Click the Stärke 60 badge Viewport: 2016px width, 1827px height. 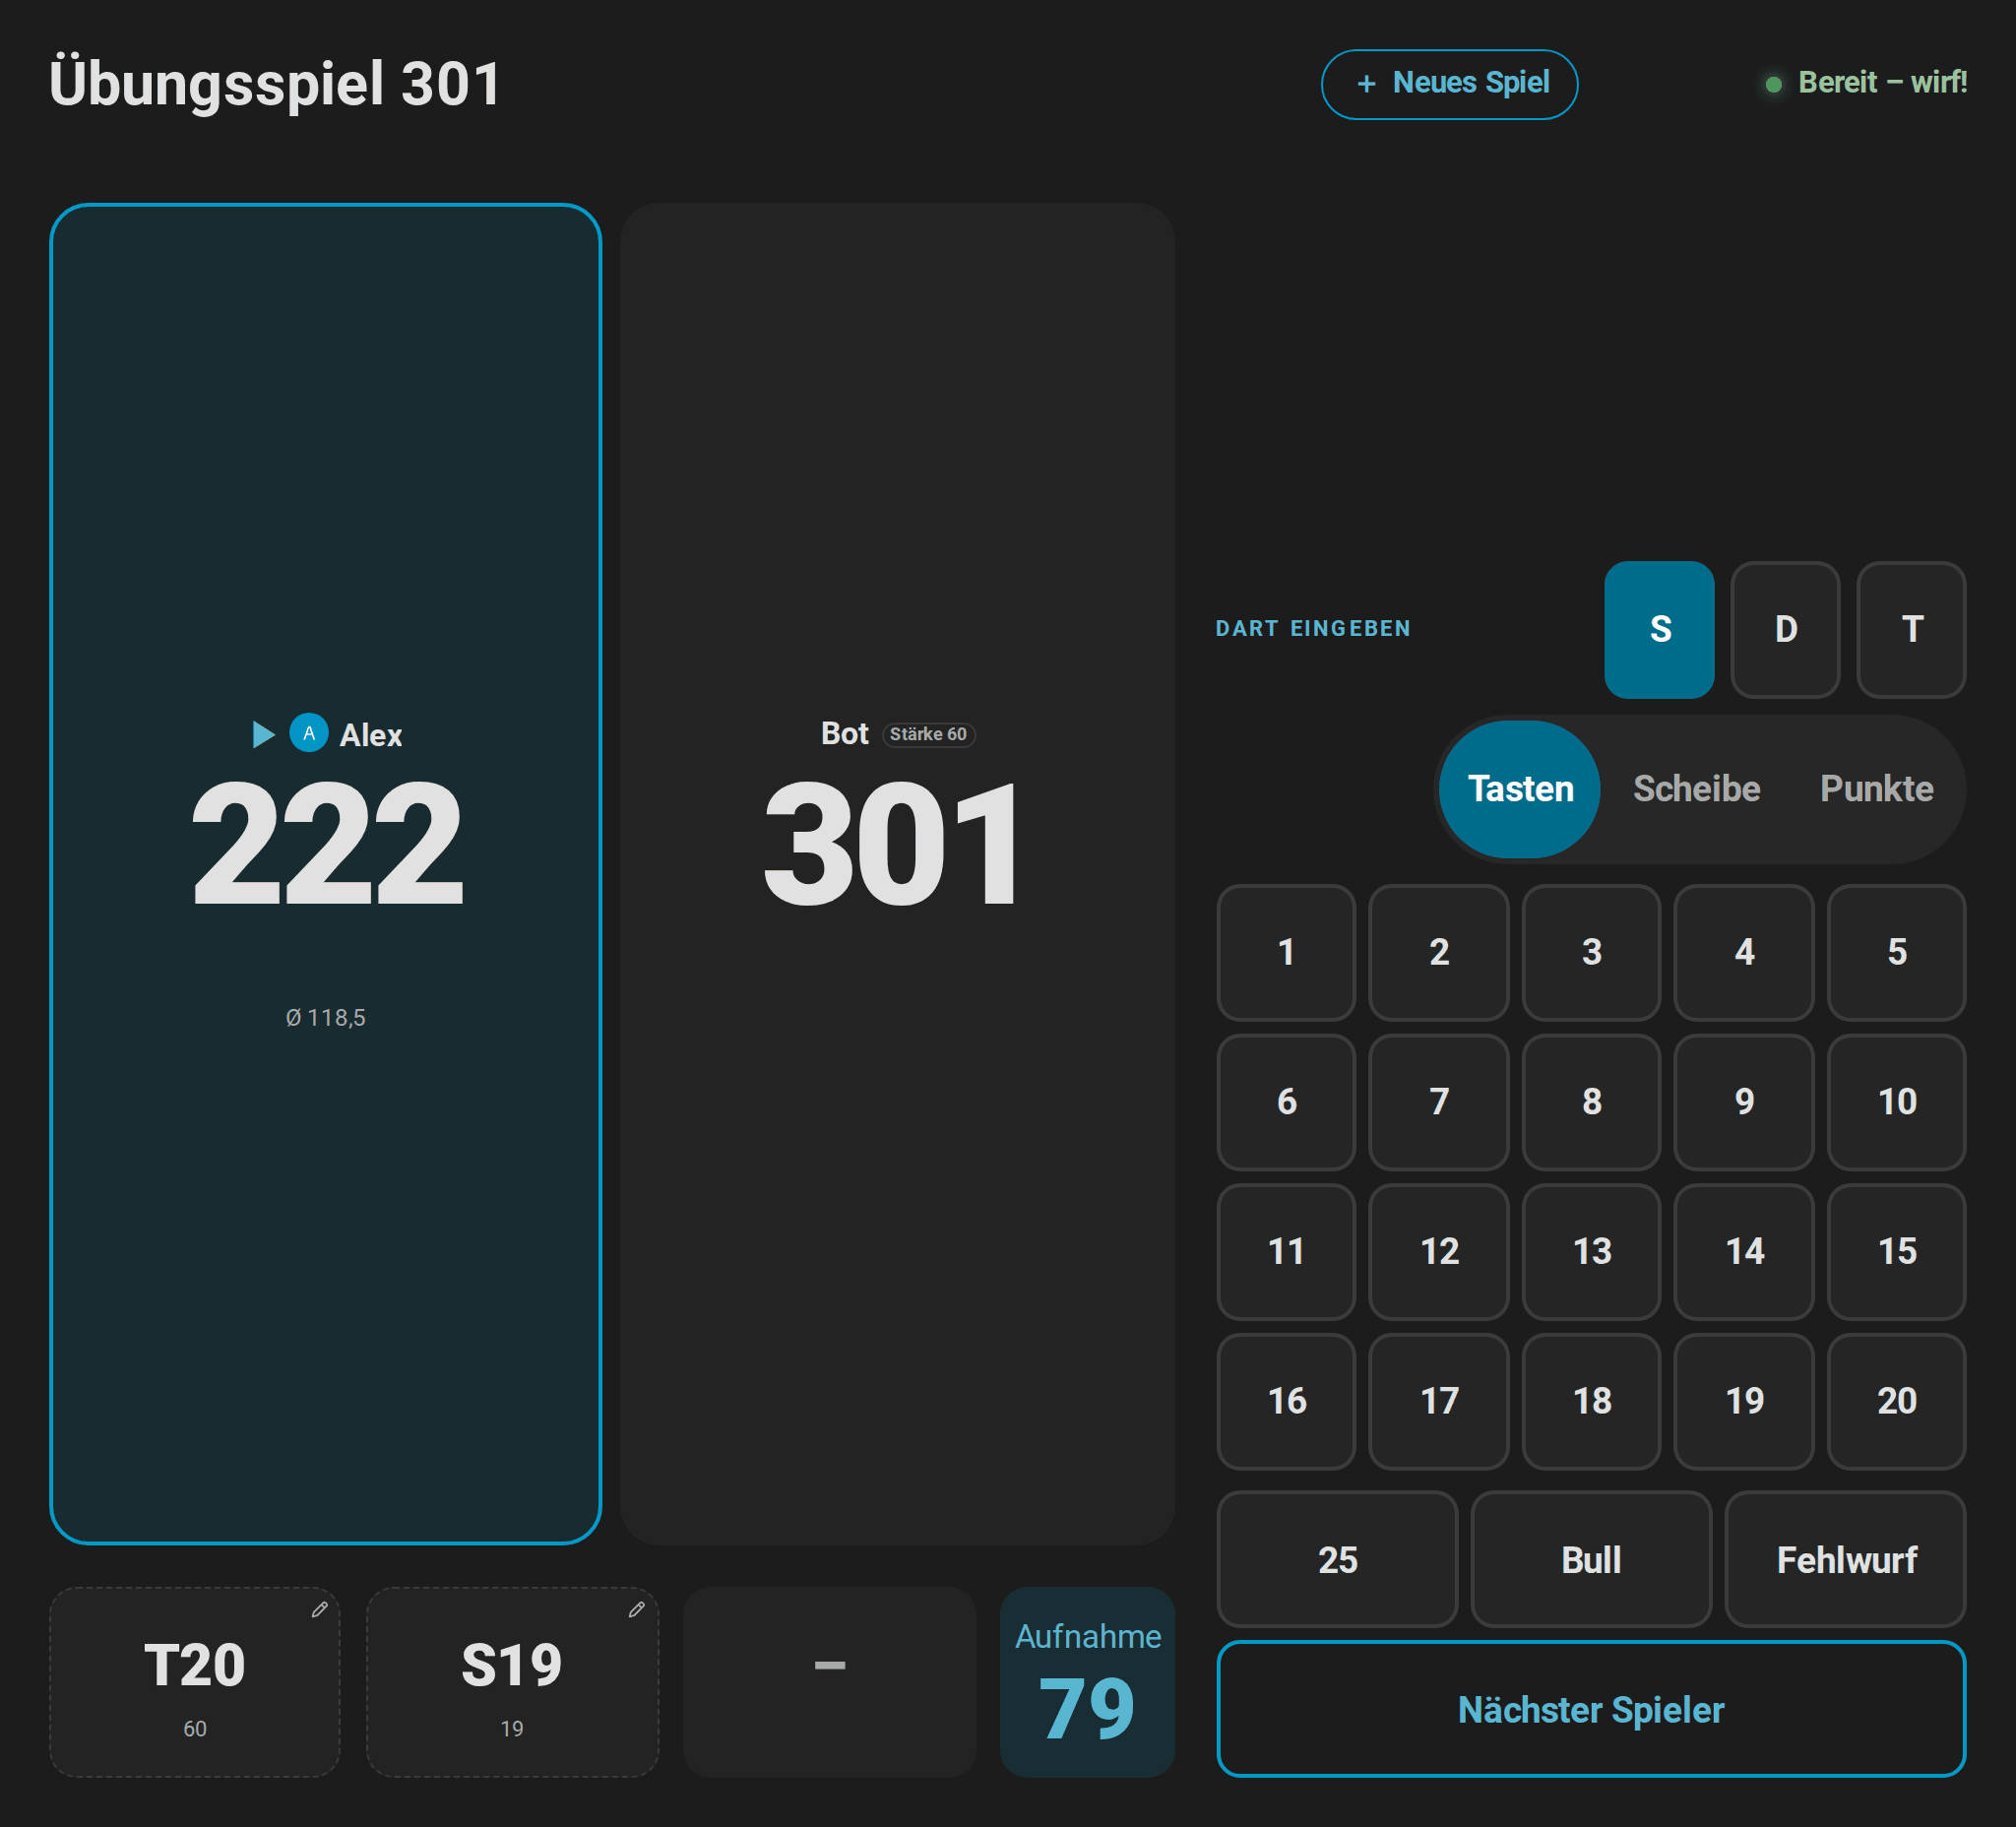[928, 734]
